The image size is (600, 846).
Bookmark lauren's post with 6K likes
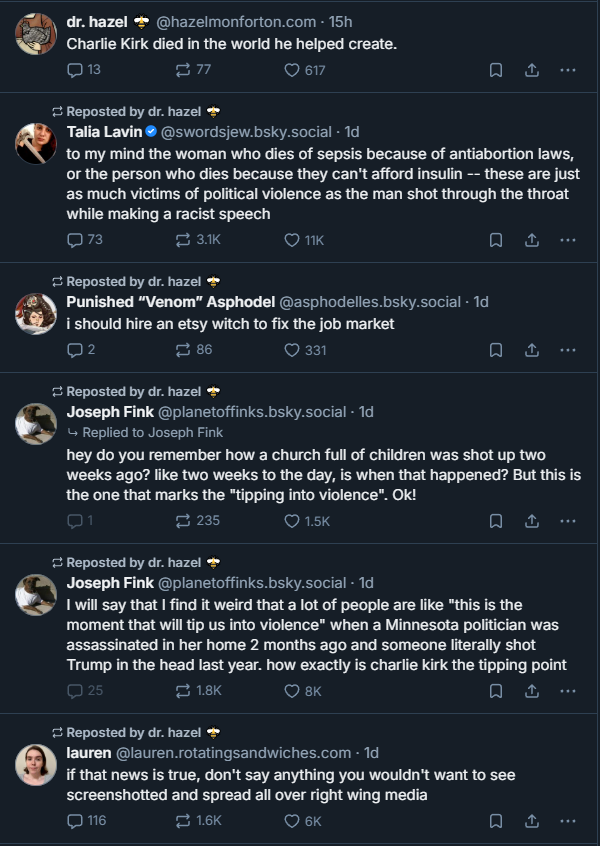(x=496, y=821)
